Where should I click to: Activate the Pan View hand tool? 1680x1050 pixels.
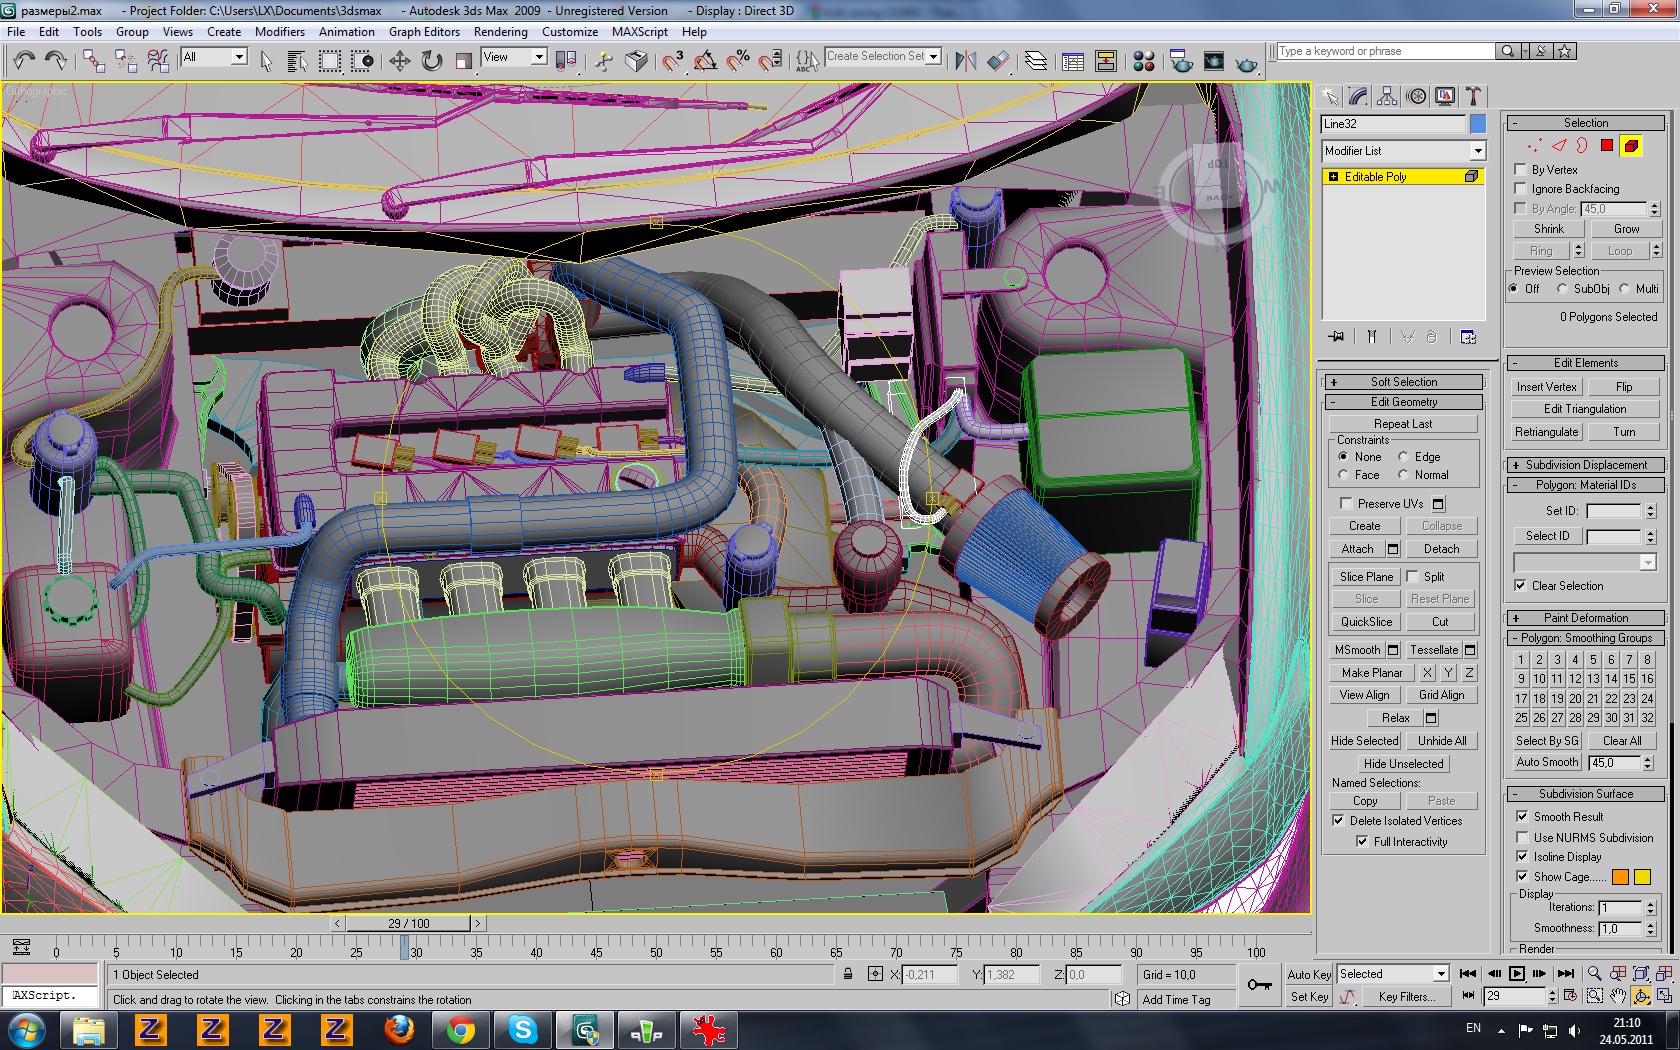click(x=1618, y=996)
